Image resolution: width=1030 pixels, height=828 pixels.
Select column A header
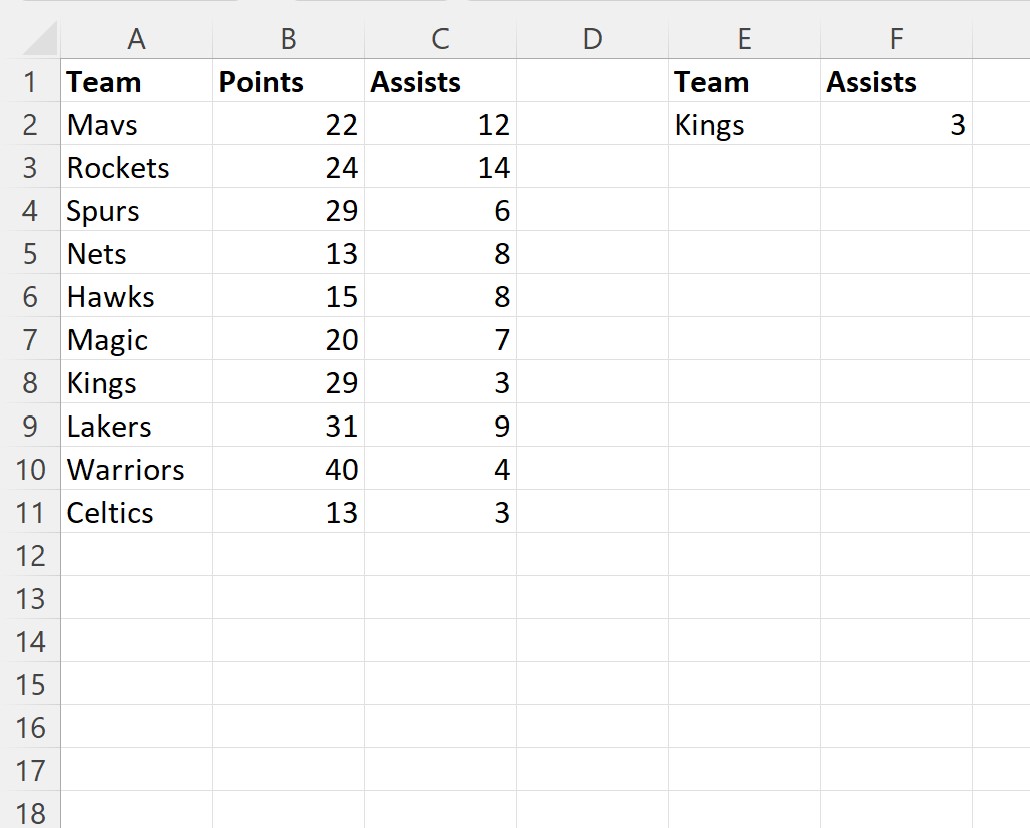pos(136,39)
